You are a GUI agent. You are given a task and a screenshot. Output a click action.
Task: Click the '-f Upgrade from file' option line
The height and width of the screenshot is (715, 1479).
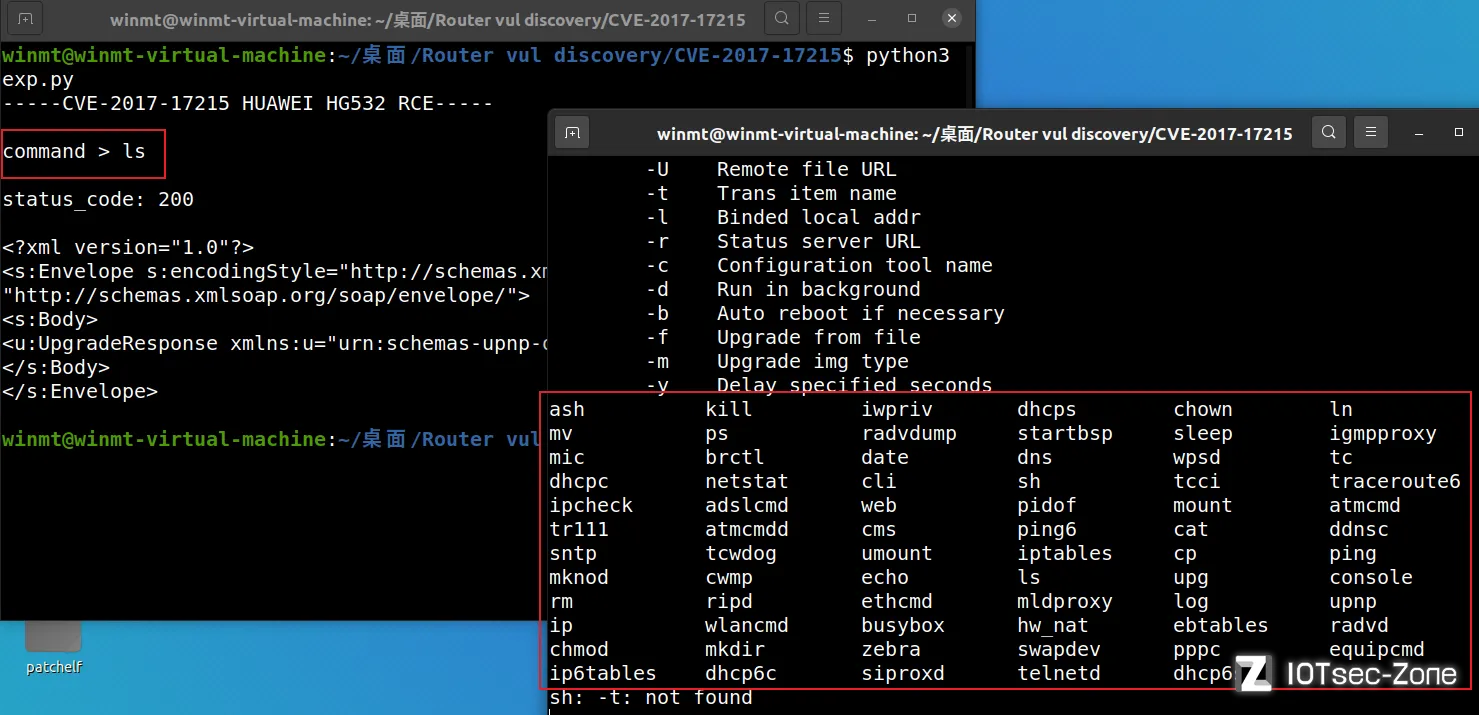pyautogui.click(x=783, y=338)
